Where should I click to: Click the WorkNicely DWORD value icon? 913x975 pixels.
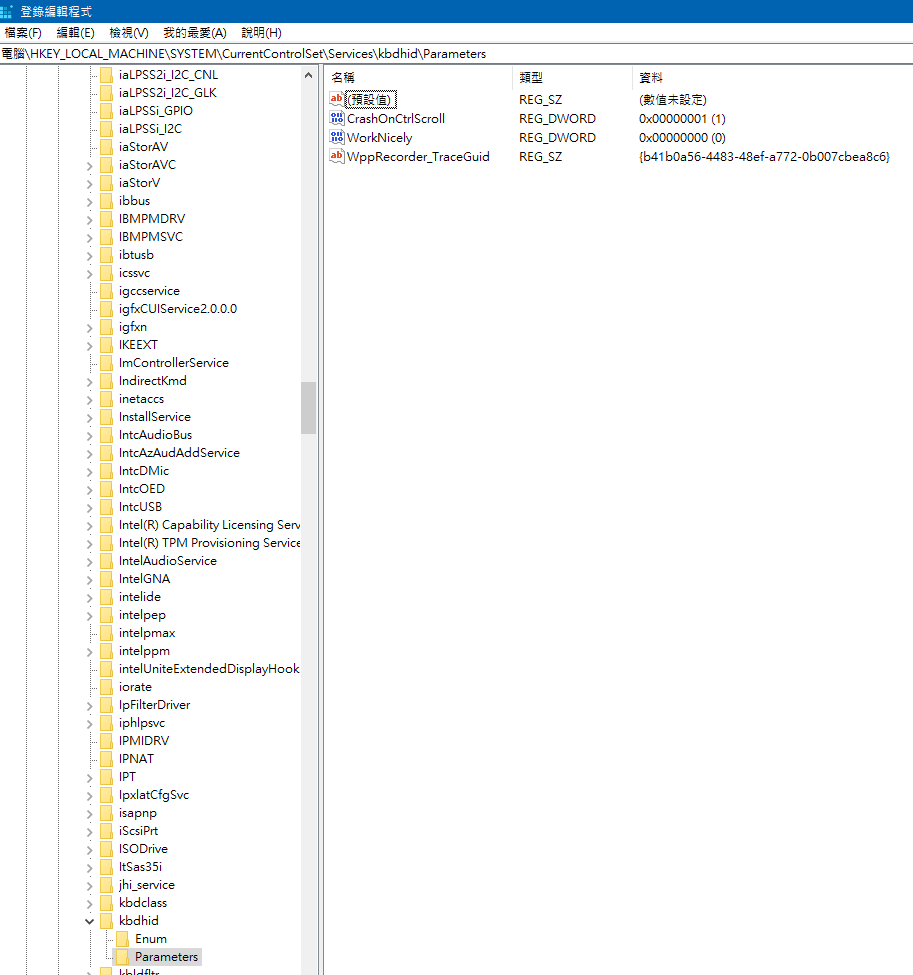pos(336,138)
